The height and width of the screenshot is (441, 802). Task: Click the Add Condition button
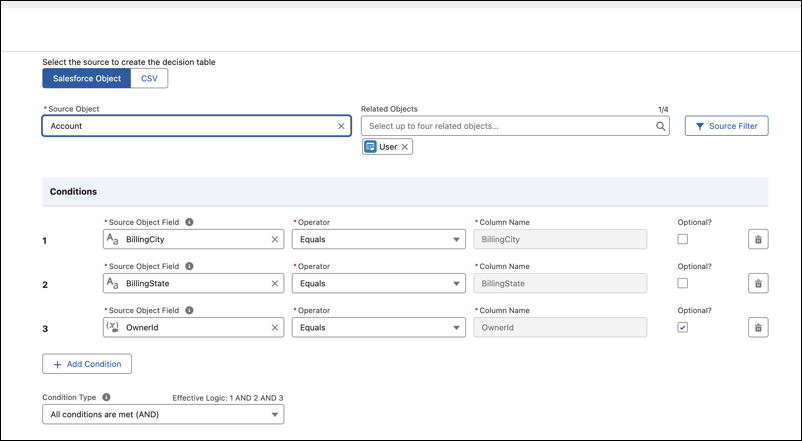click(x=87, y=364)
